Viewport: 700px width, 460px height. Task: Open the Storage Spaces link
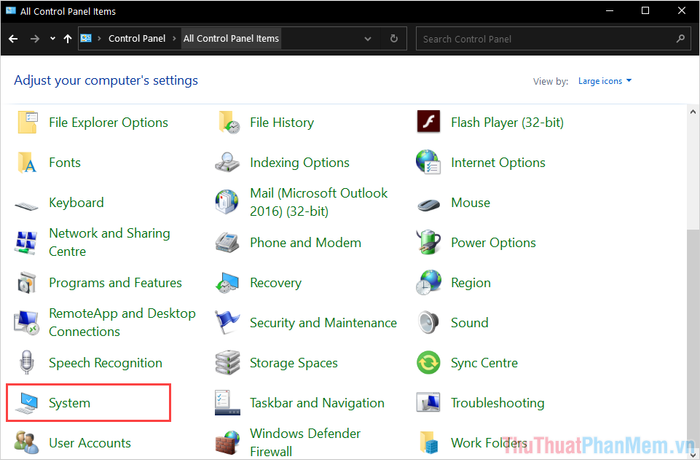pos(294,363)
